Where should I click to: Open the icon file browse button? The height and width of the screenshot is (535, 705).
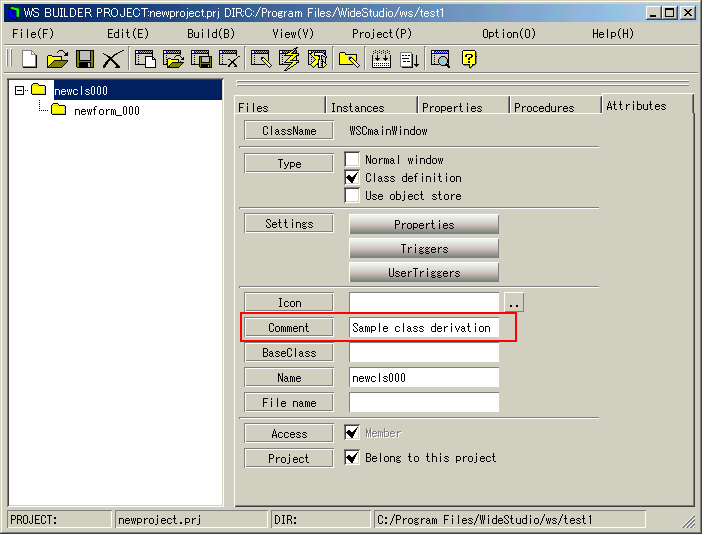pyautogui.click(x=513, y=303)
